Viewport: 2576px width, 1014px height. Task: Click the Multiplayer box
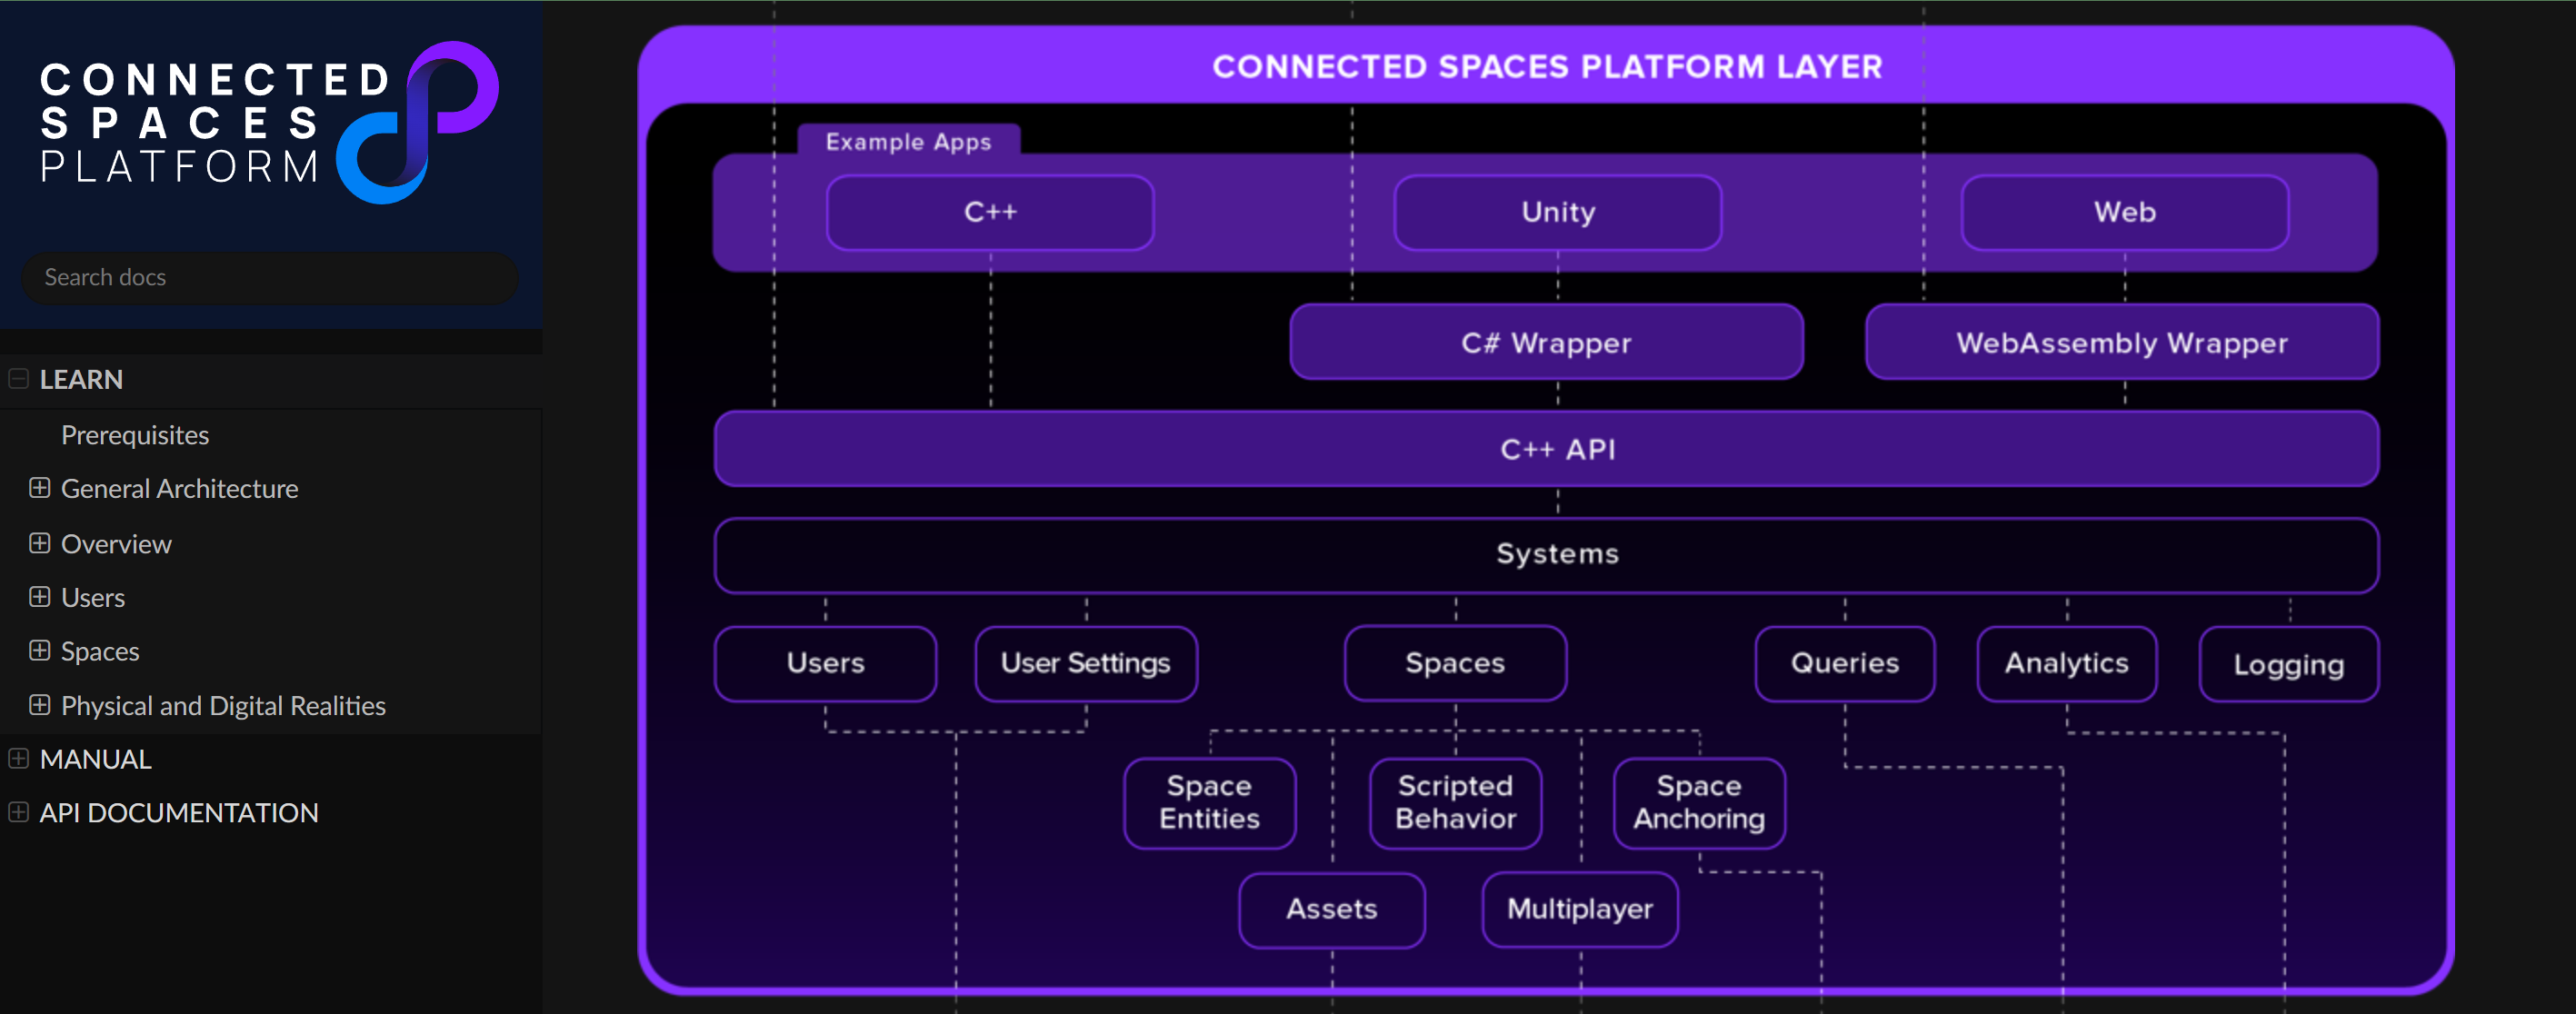pos(1580,910)
